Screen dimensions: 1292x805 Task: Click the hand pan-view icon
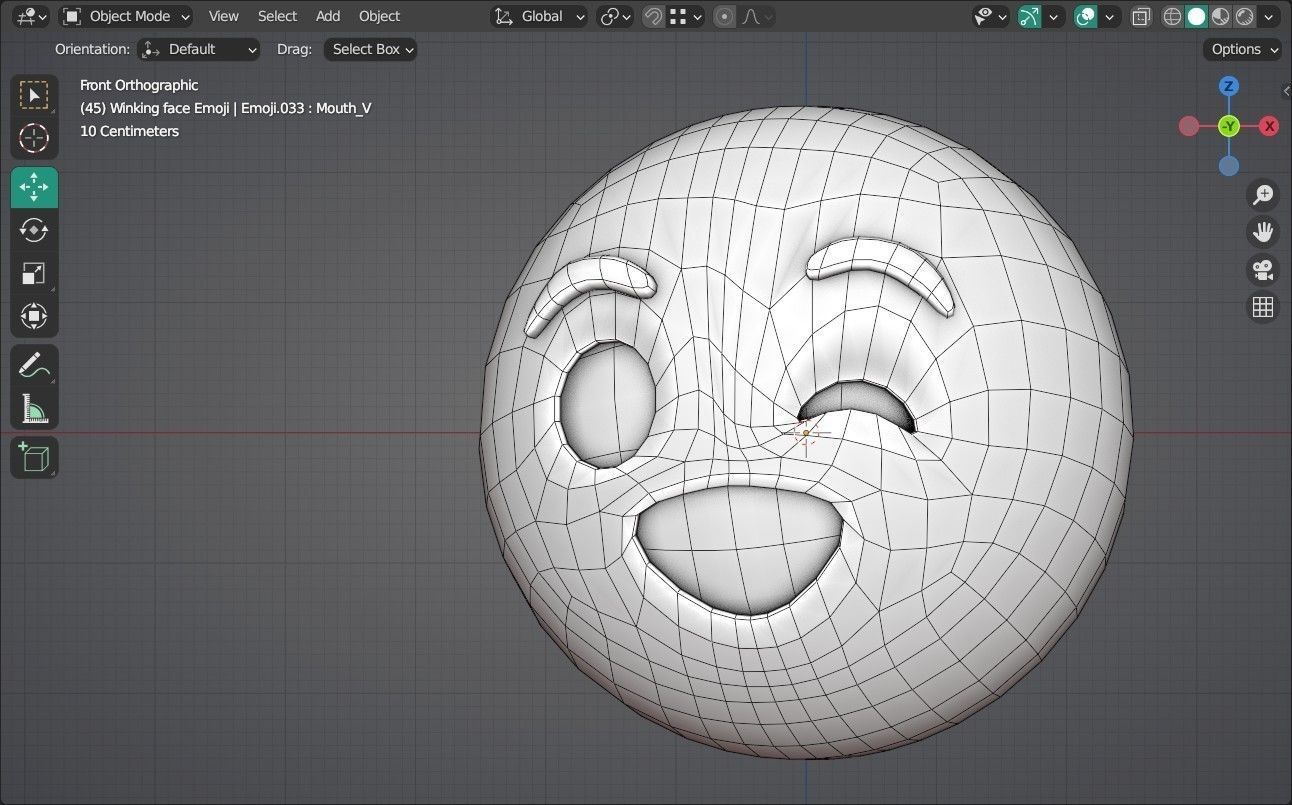pos(1263,232)
